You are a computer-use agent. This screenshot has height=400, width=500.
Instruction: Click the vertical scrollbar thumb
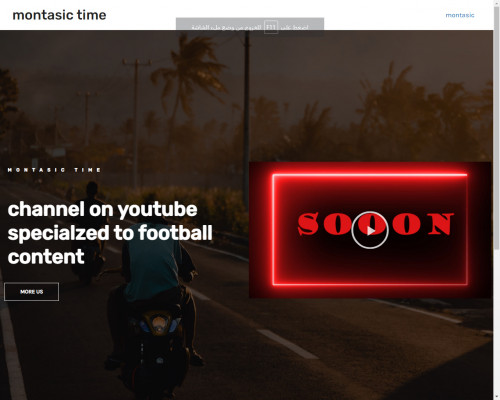click(x=496, y=127)
